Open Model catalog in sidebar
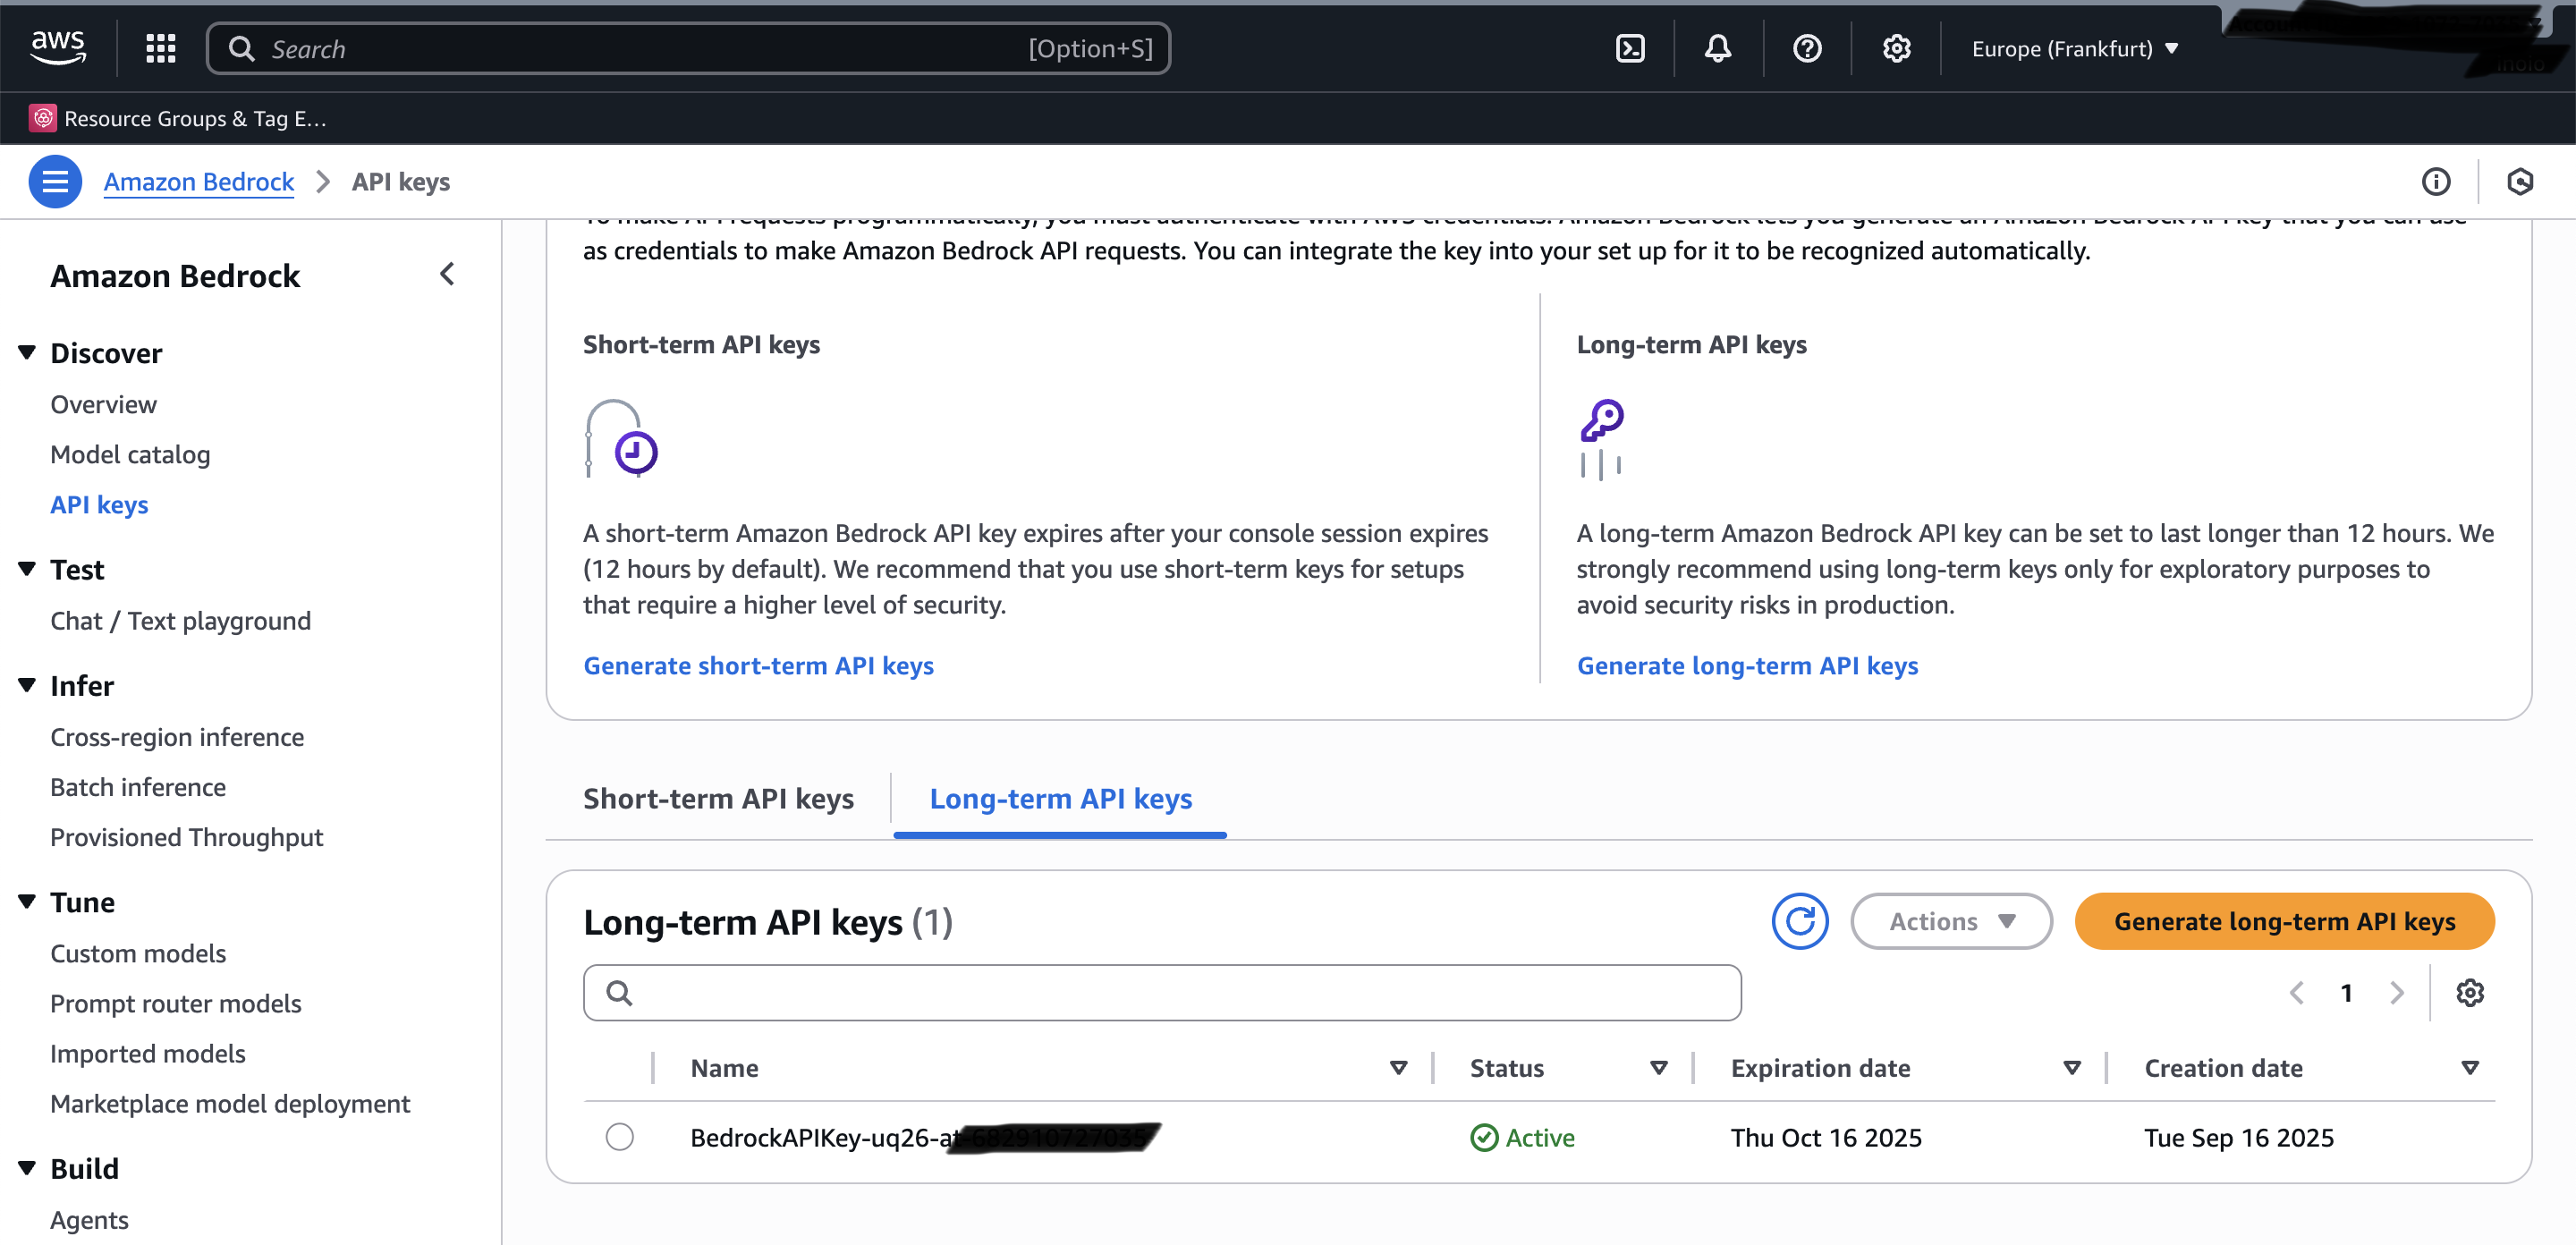Viewport: 2576px width, 1245px height. 130,454
